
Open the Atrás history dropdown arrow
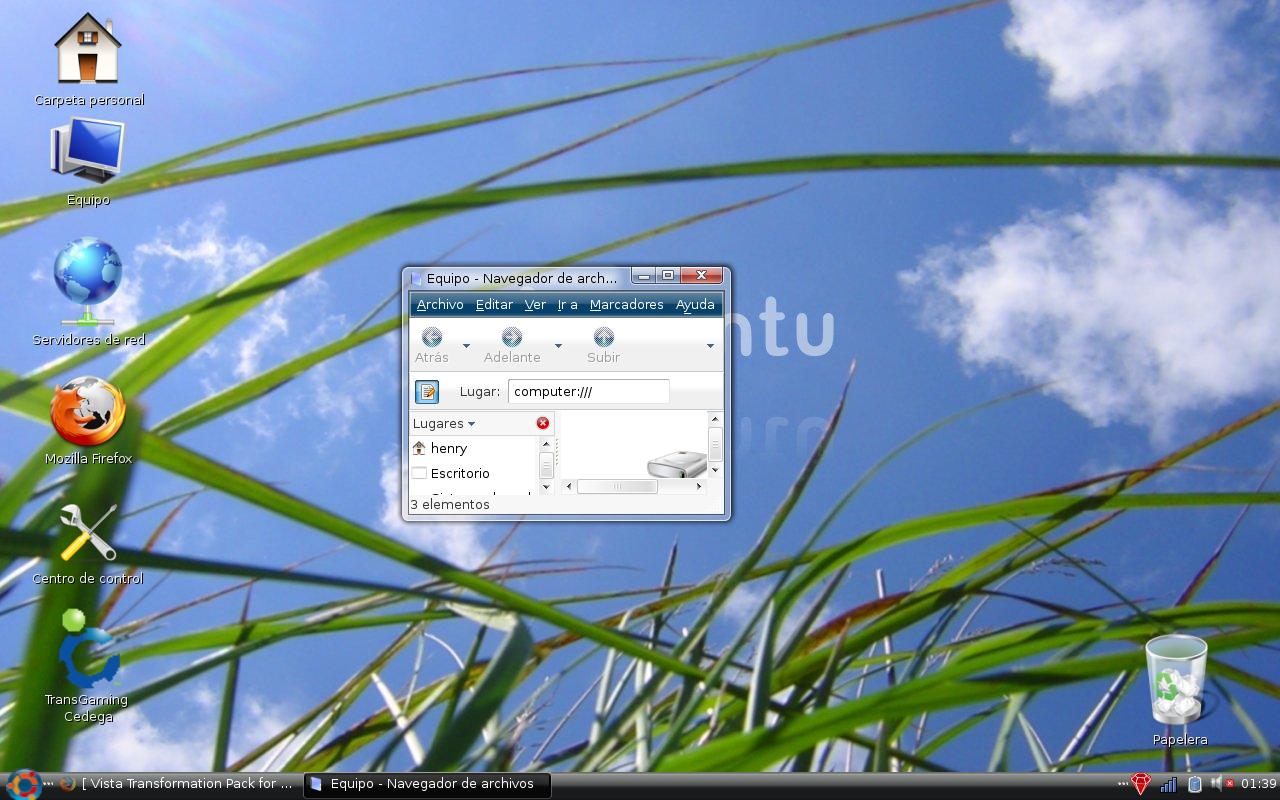coord(467,346)
